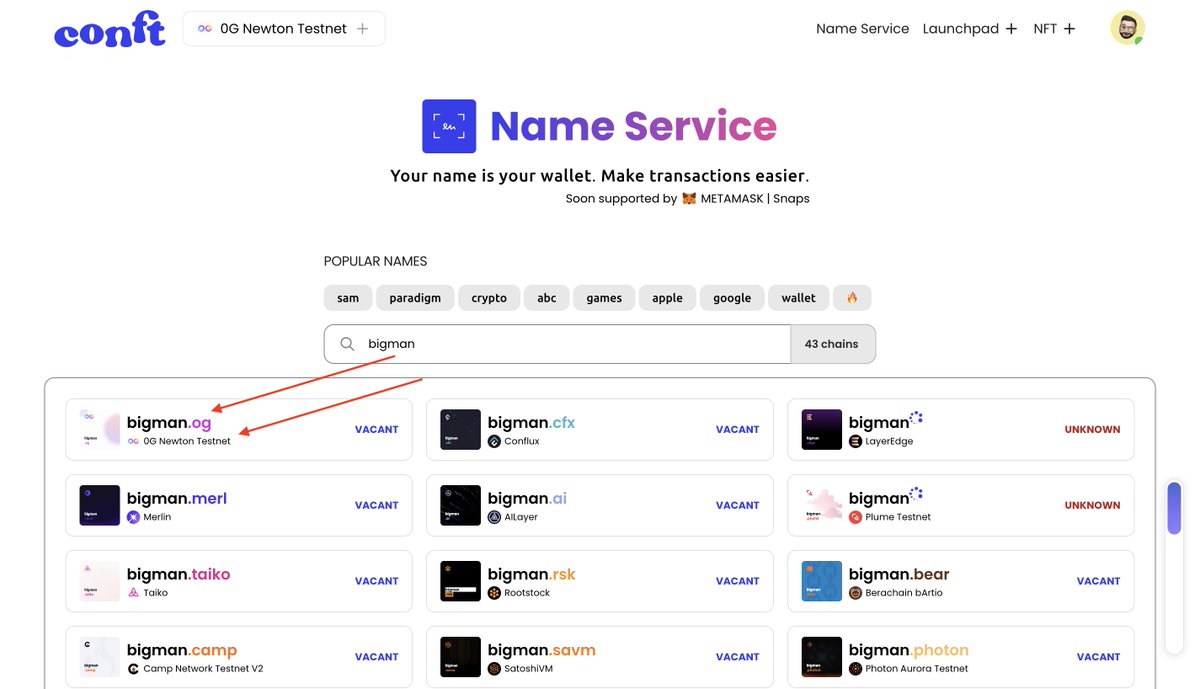
Task: Click the search magnifier icon
Action: coord(348,344)
